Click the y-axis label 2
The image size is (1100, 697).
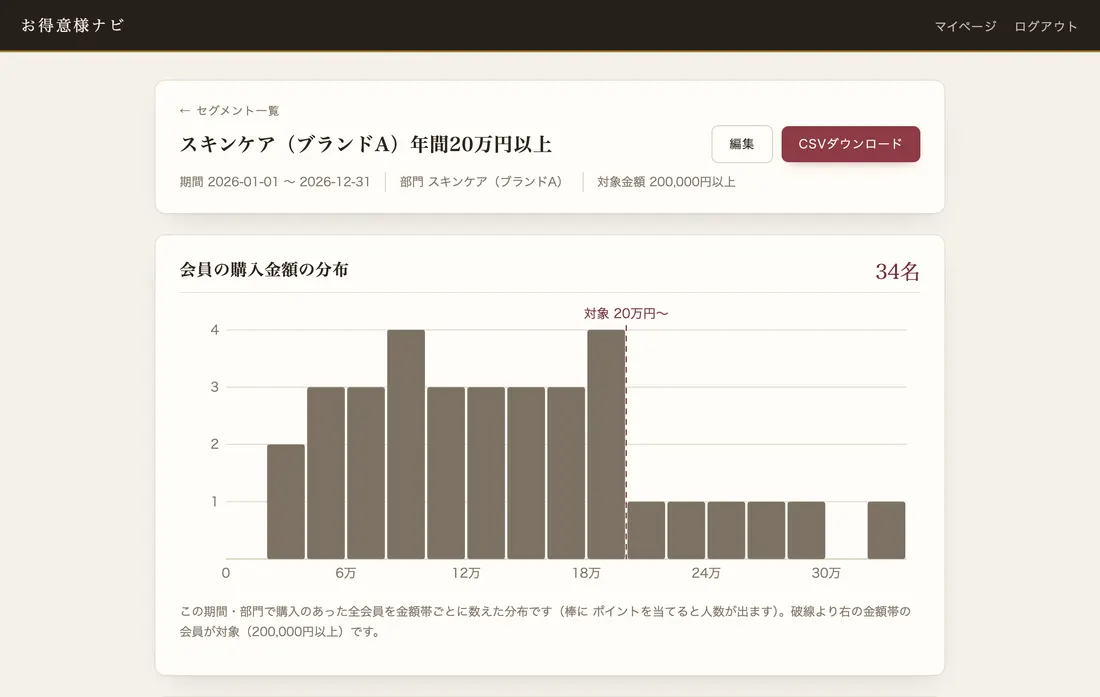[215, 444]
